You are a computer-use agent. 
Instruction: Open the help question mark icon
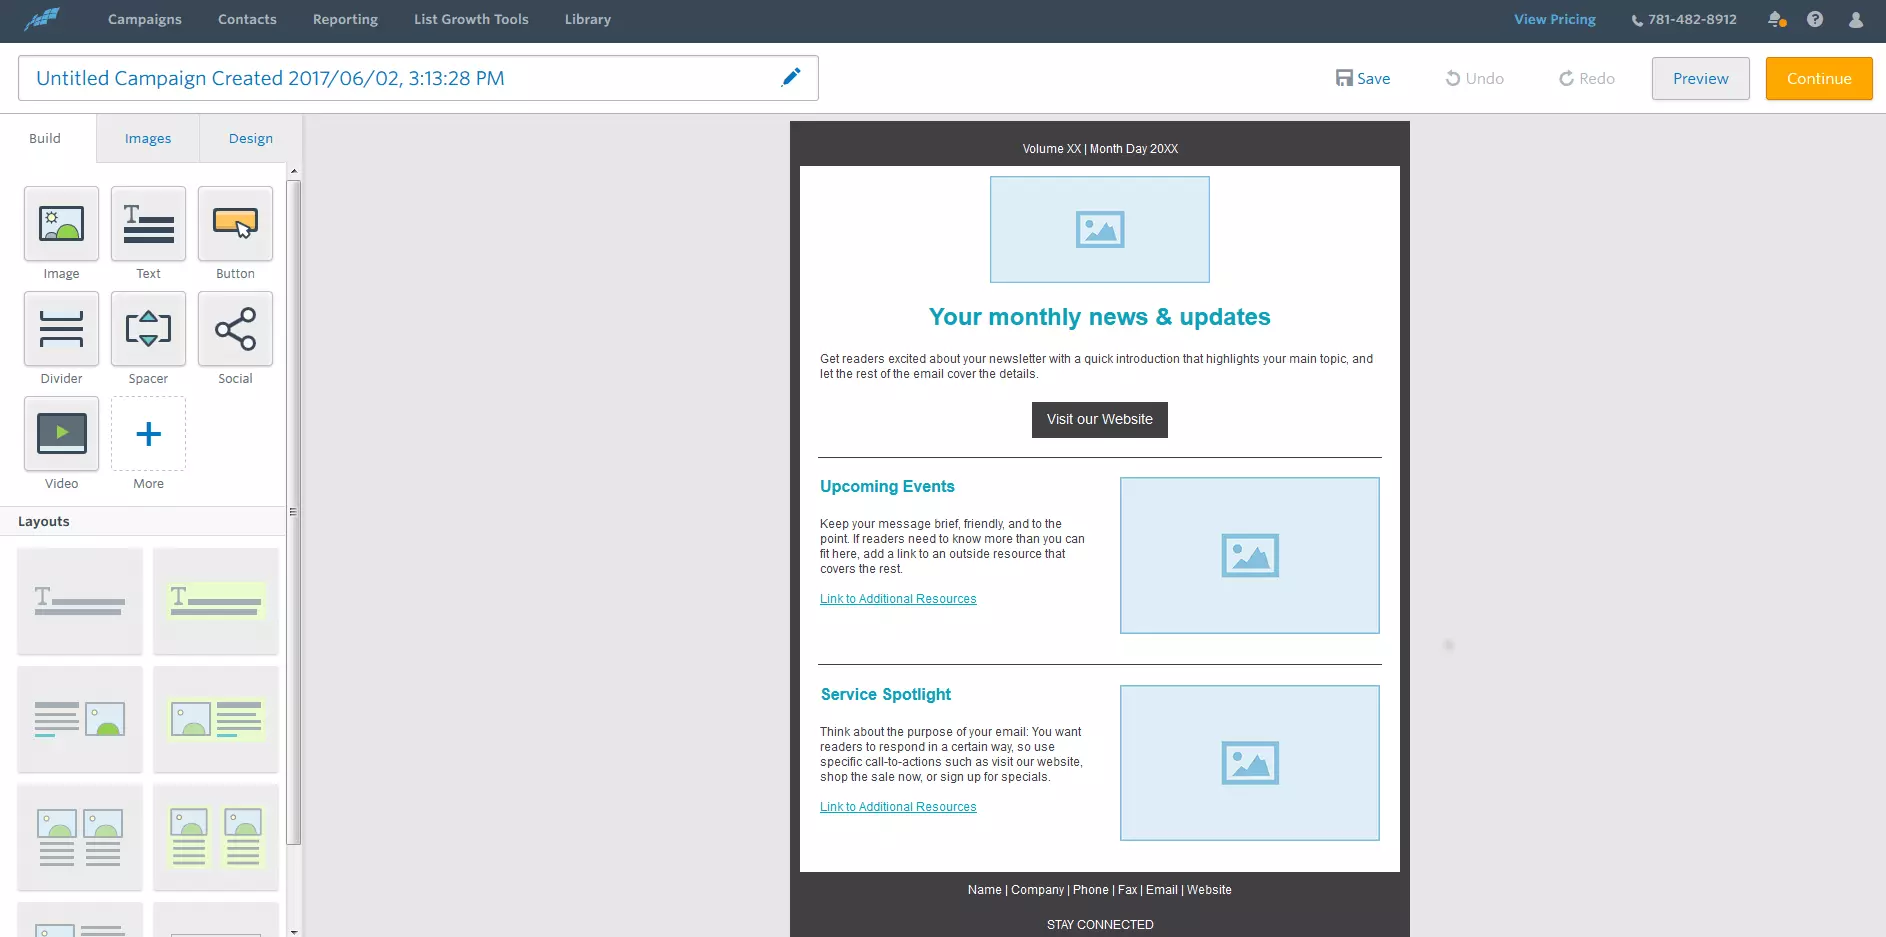point(1815,19)
